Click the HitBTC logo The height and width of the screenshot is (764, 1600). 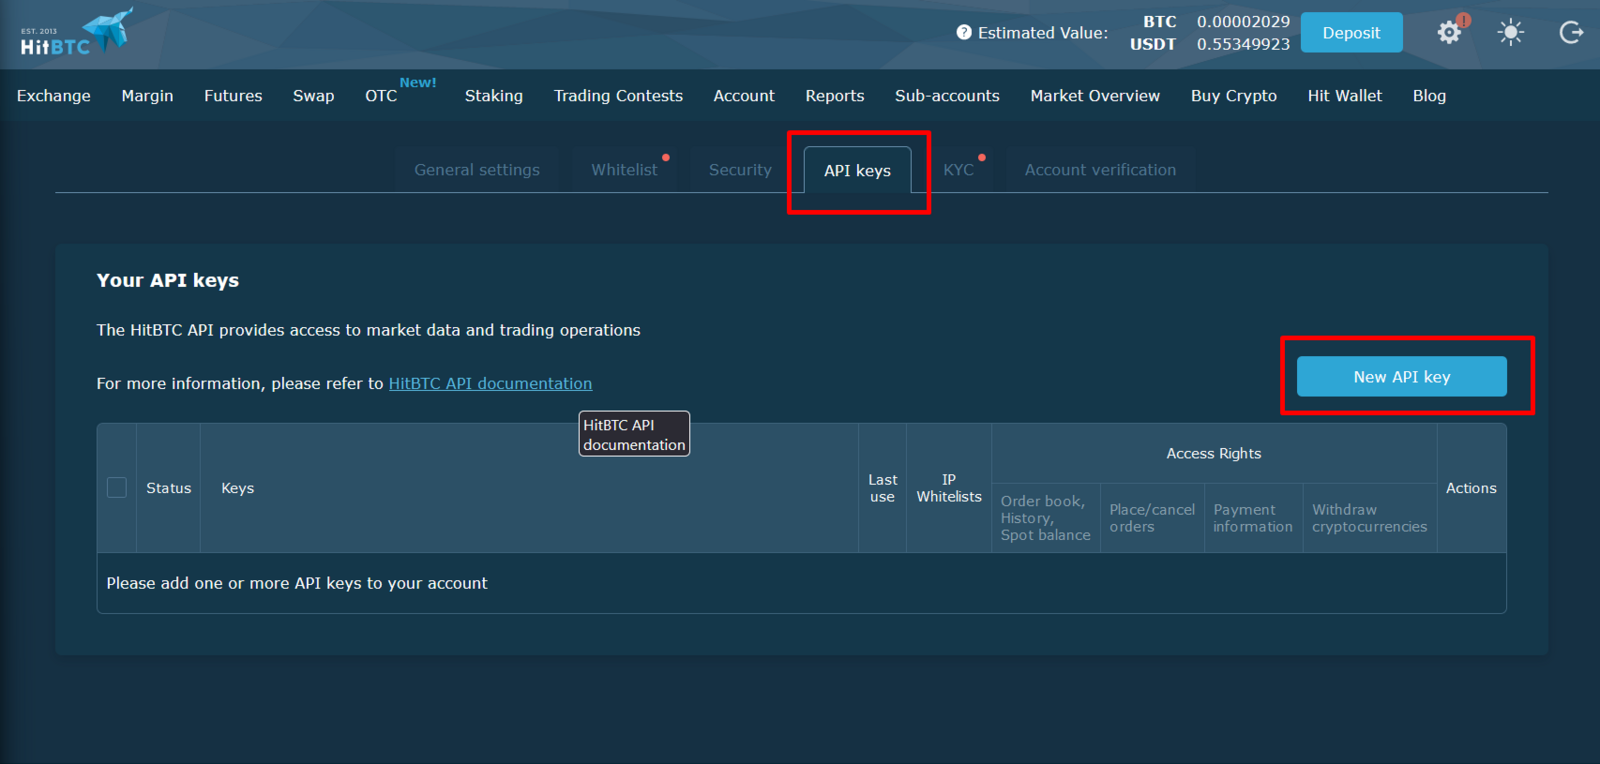[x=76, y=33]
